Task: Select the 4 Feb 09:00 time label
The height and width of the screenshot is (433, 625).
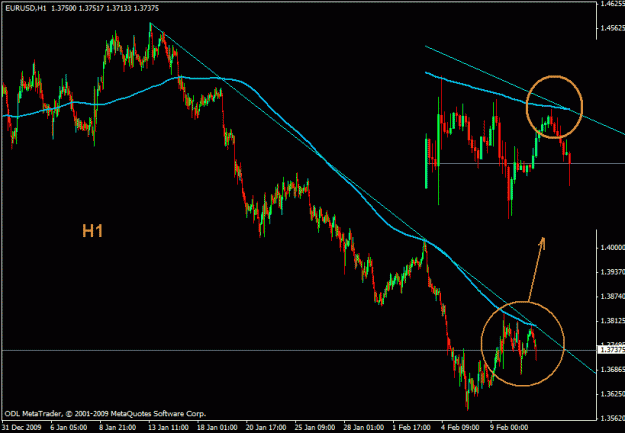Action: tap(460, 427)
